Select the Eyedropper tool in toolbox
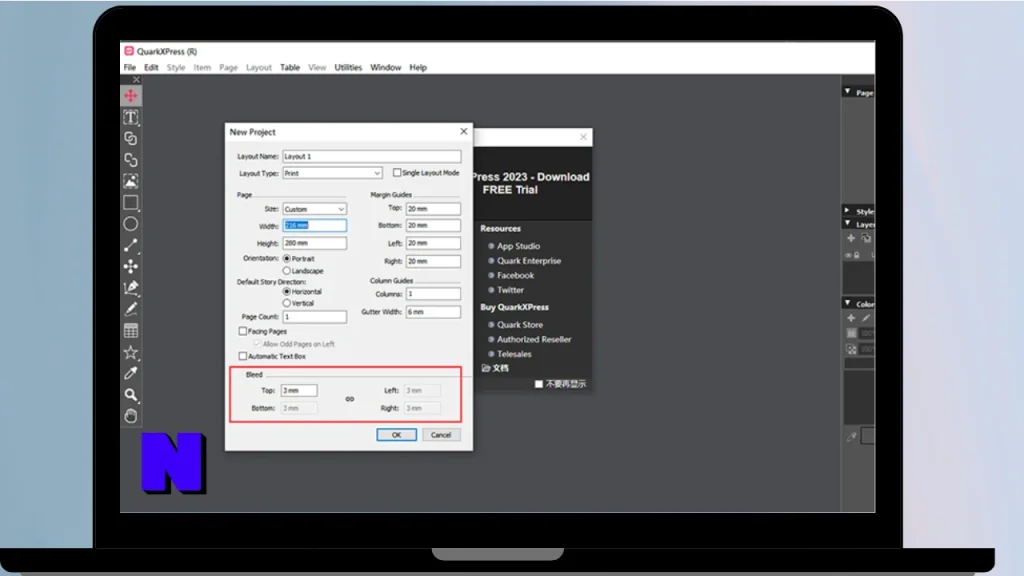 tap(131, 374)
